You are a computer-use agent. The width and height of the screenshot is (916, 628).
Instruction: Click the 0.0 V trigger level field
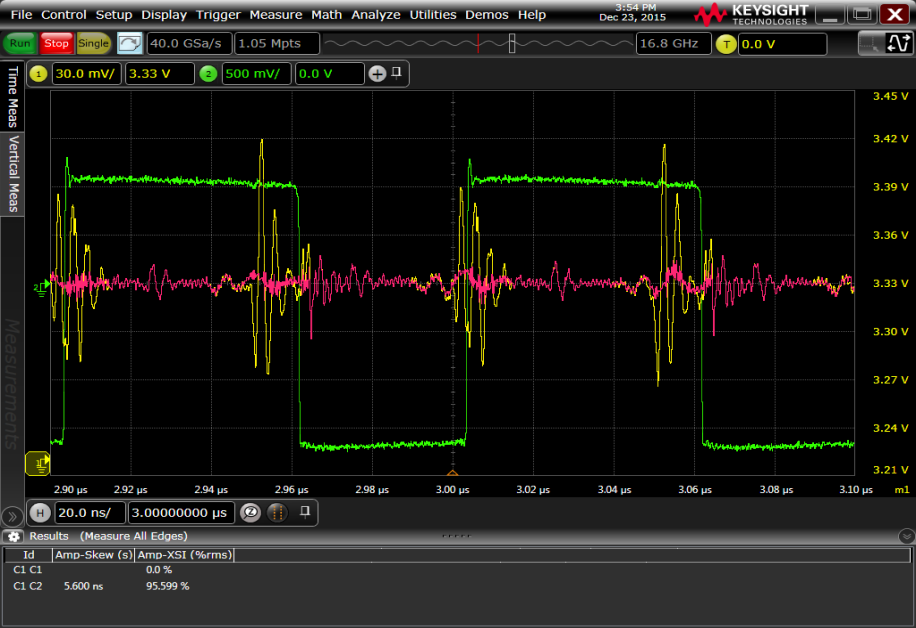pyautogui.click(x=782, y=44)
